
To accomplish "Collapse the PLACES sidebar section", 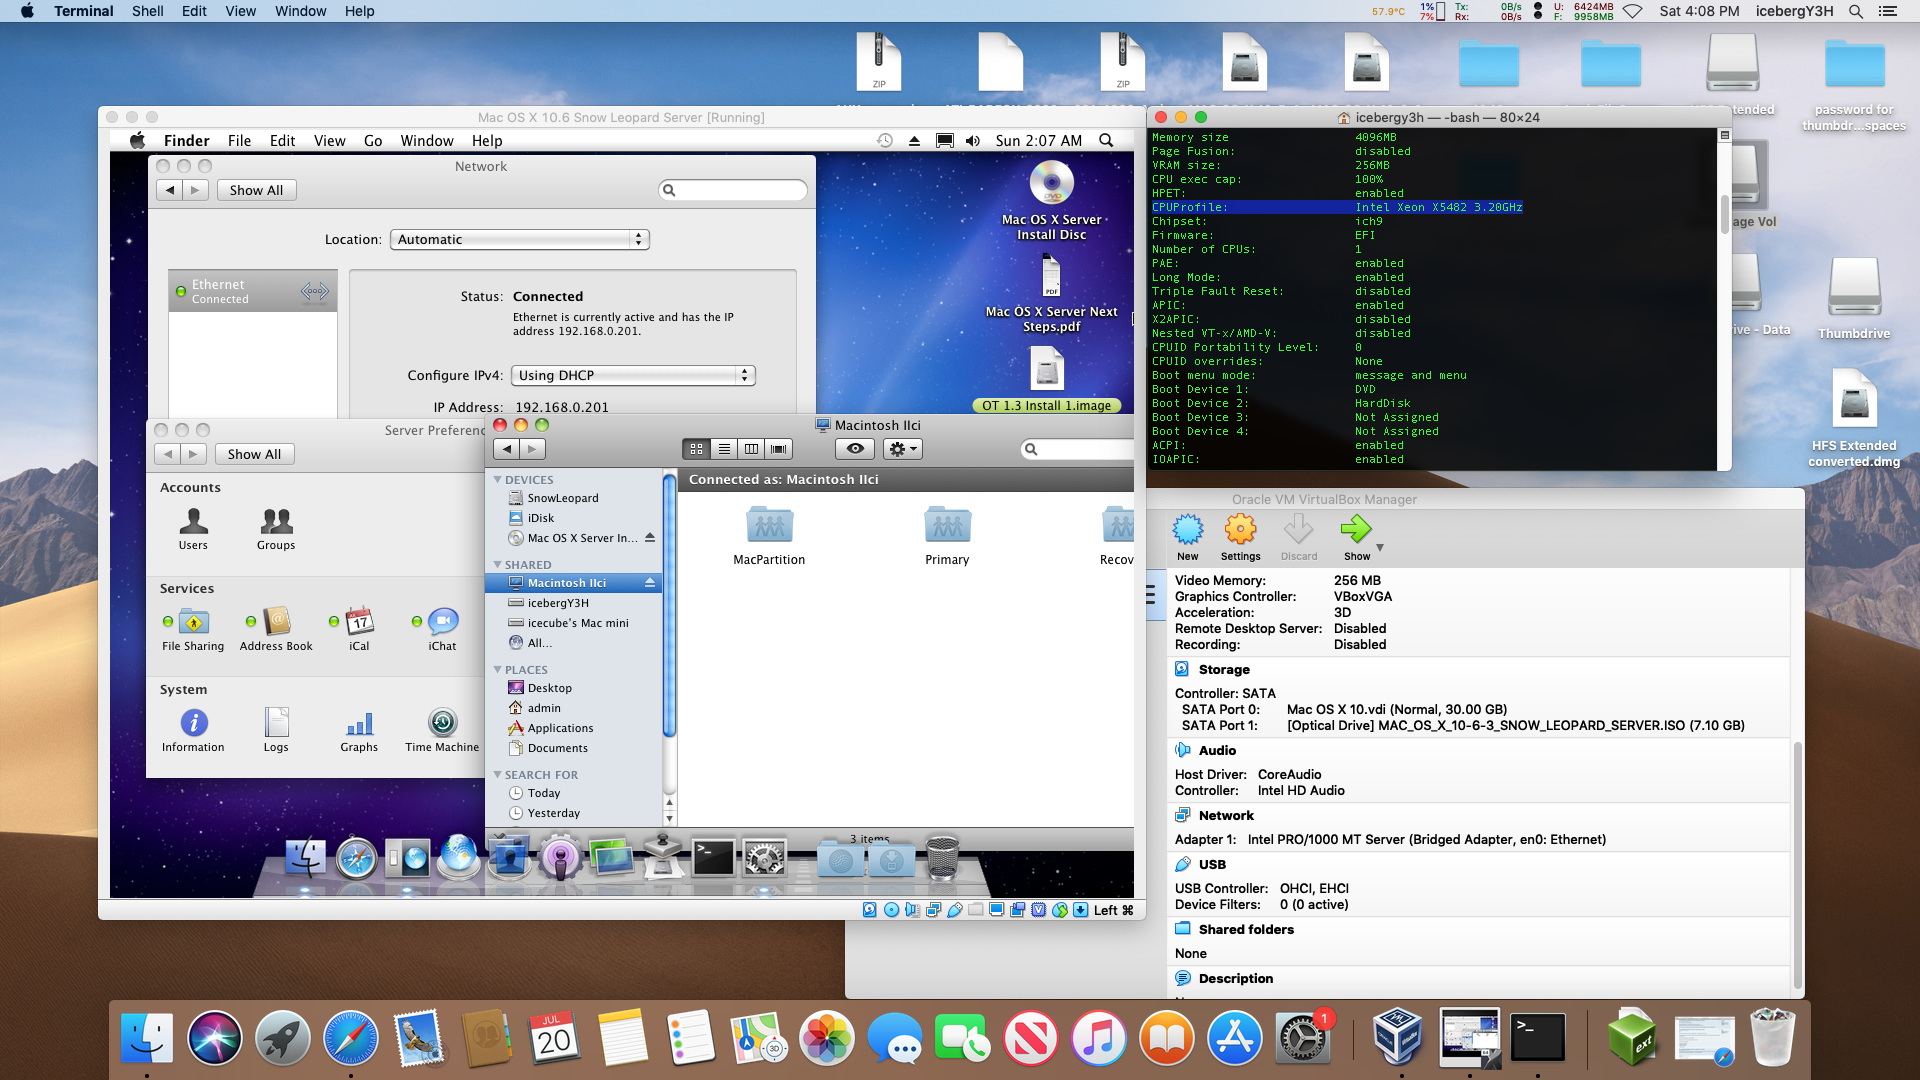I will (498, 670).
